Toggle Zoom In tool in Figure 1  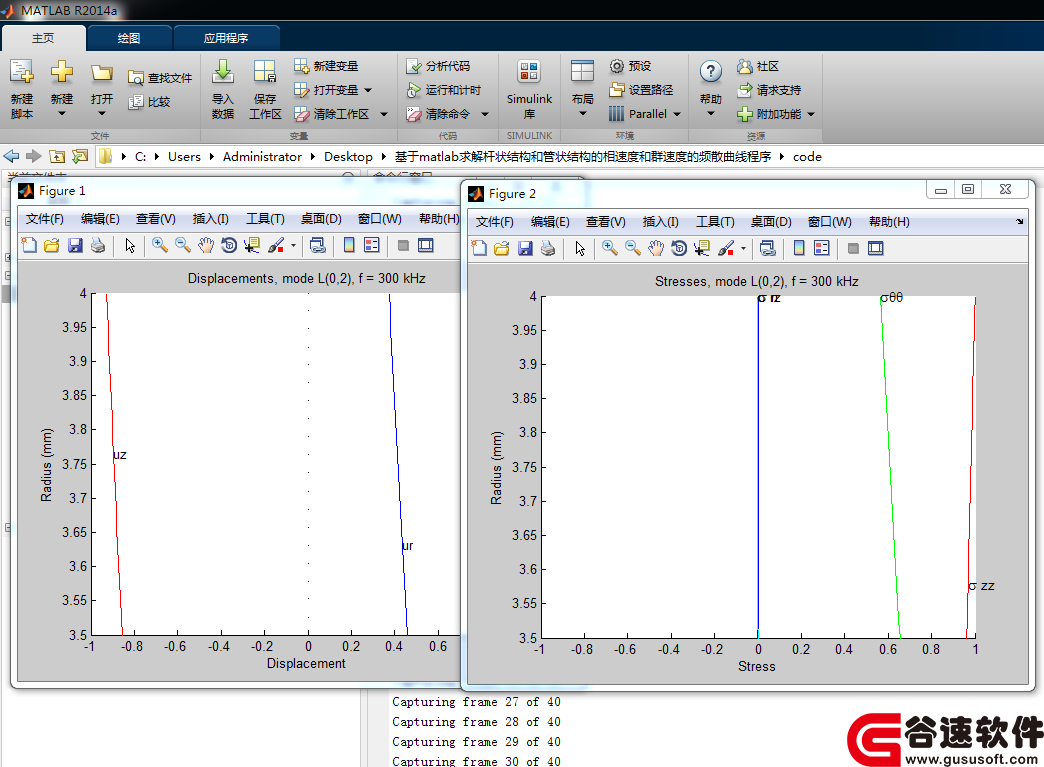160,245
